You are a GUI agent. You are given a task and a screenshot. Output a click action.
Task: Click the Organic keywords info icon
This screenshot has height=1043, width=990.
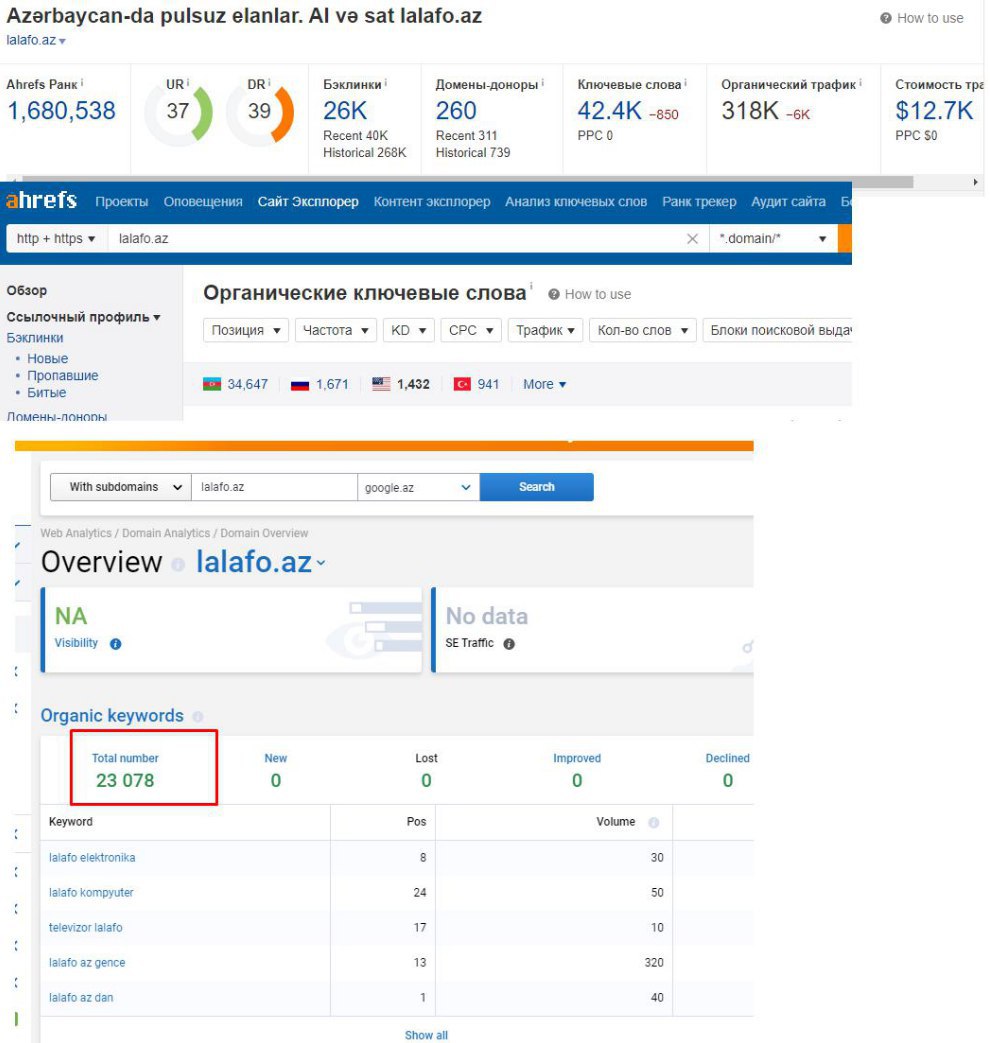198,716
